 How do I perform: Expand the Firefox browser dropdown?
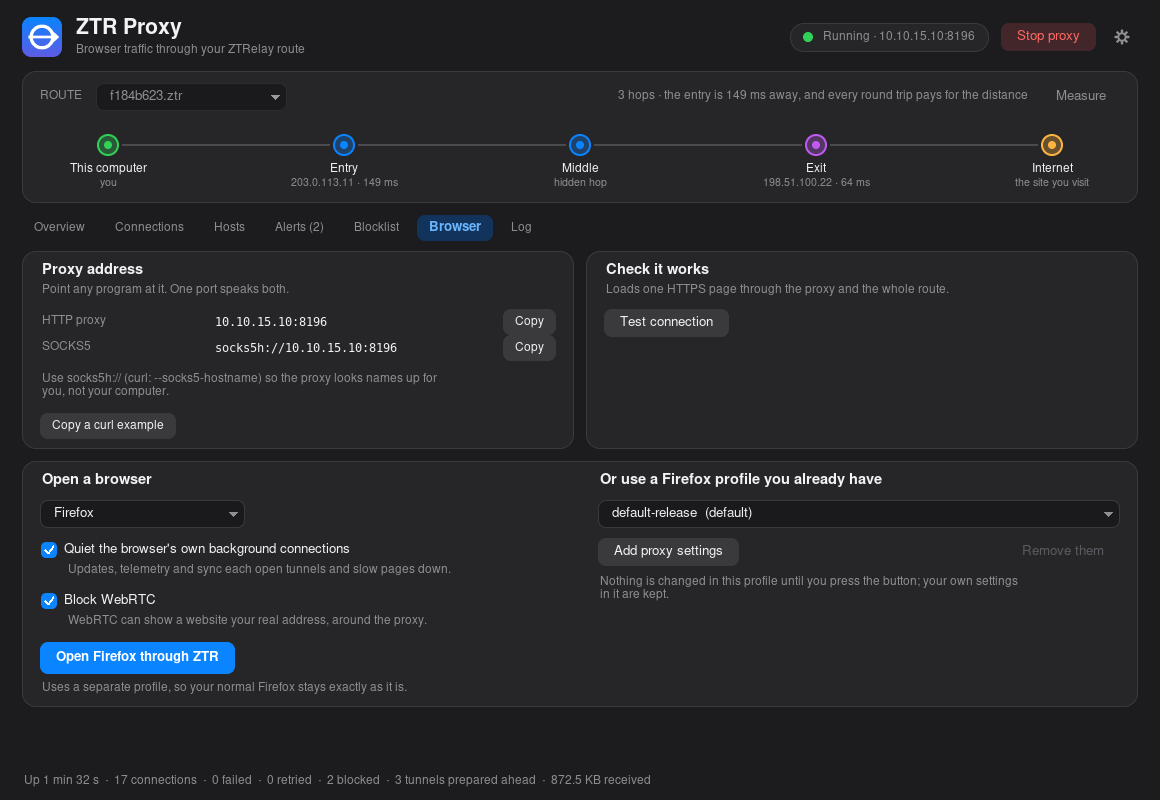pos(142,514)
